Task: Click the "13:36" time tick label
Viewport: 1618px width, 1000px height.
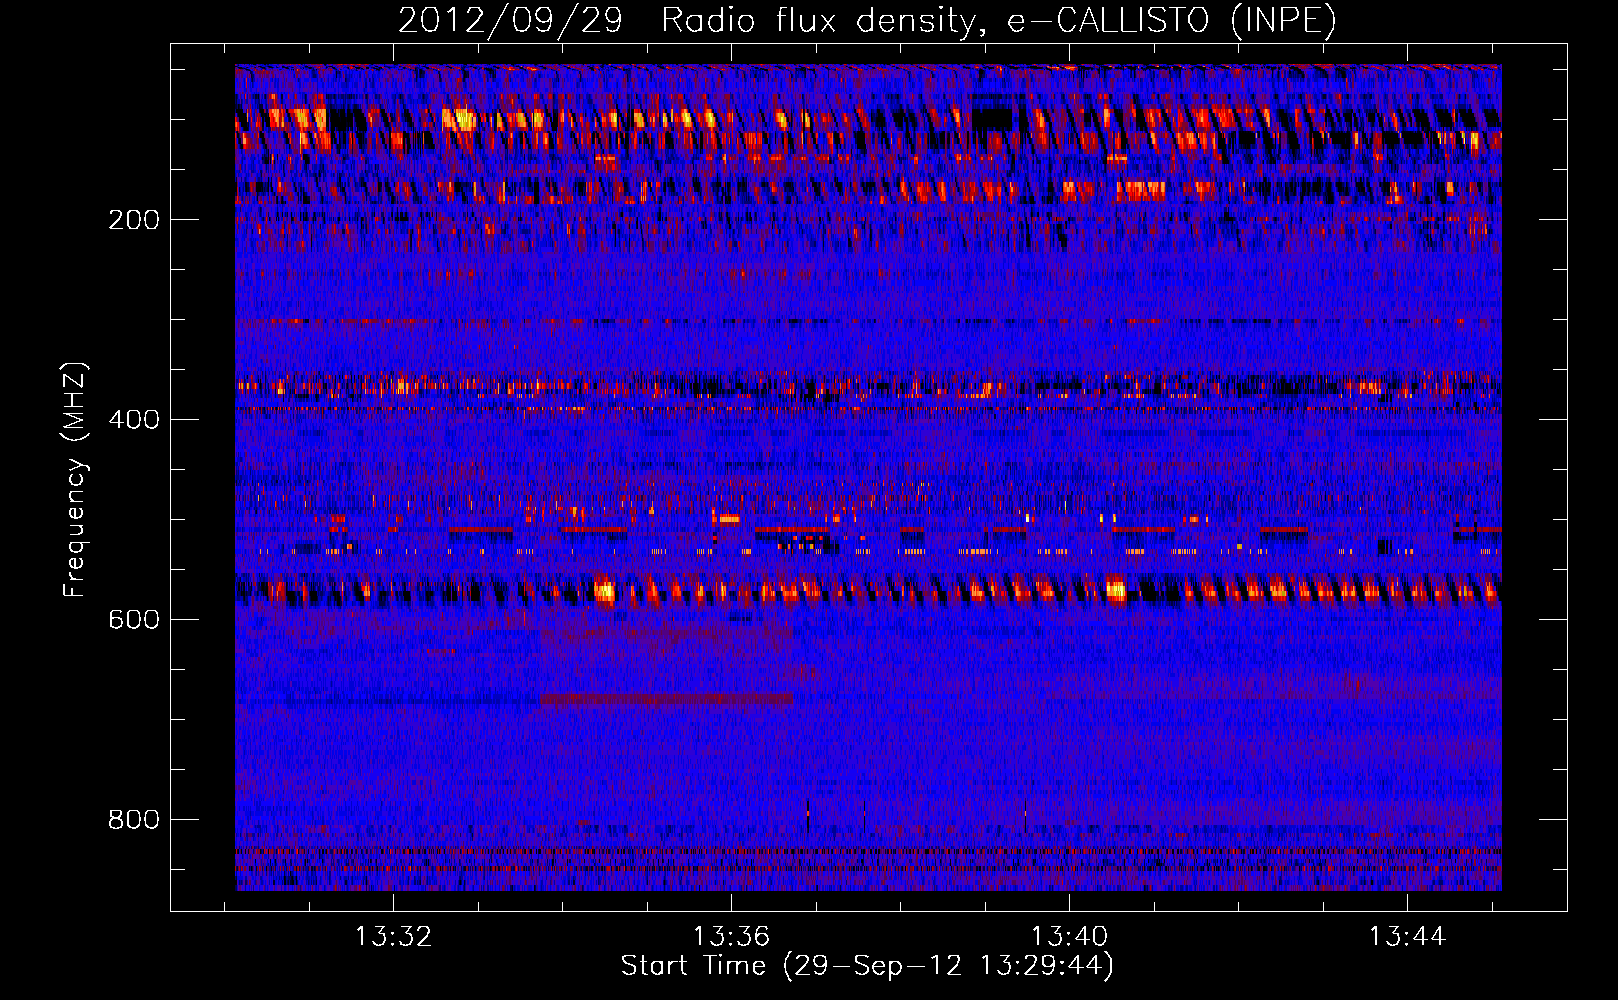Action: click(x=732, y=937)
